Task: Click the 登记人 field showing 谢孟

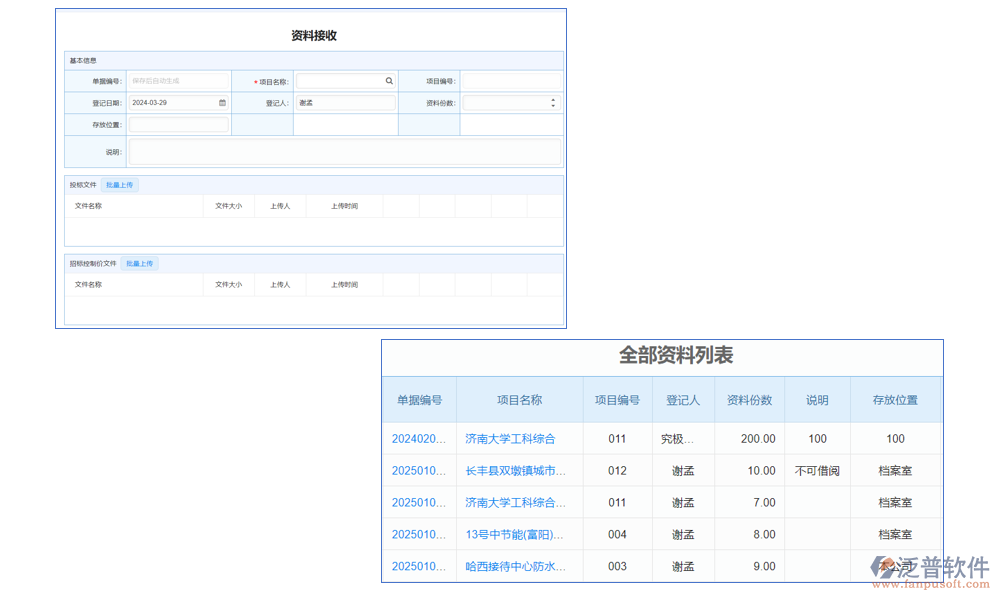Action: pos(345,102)
